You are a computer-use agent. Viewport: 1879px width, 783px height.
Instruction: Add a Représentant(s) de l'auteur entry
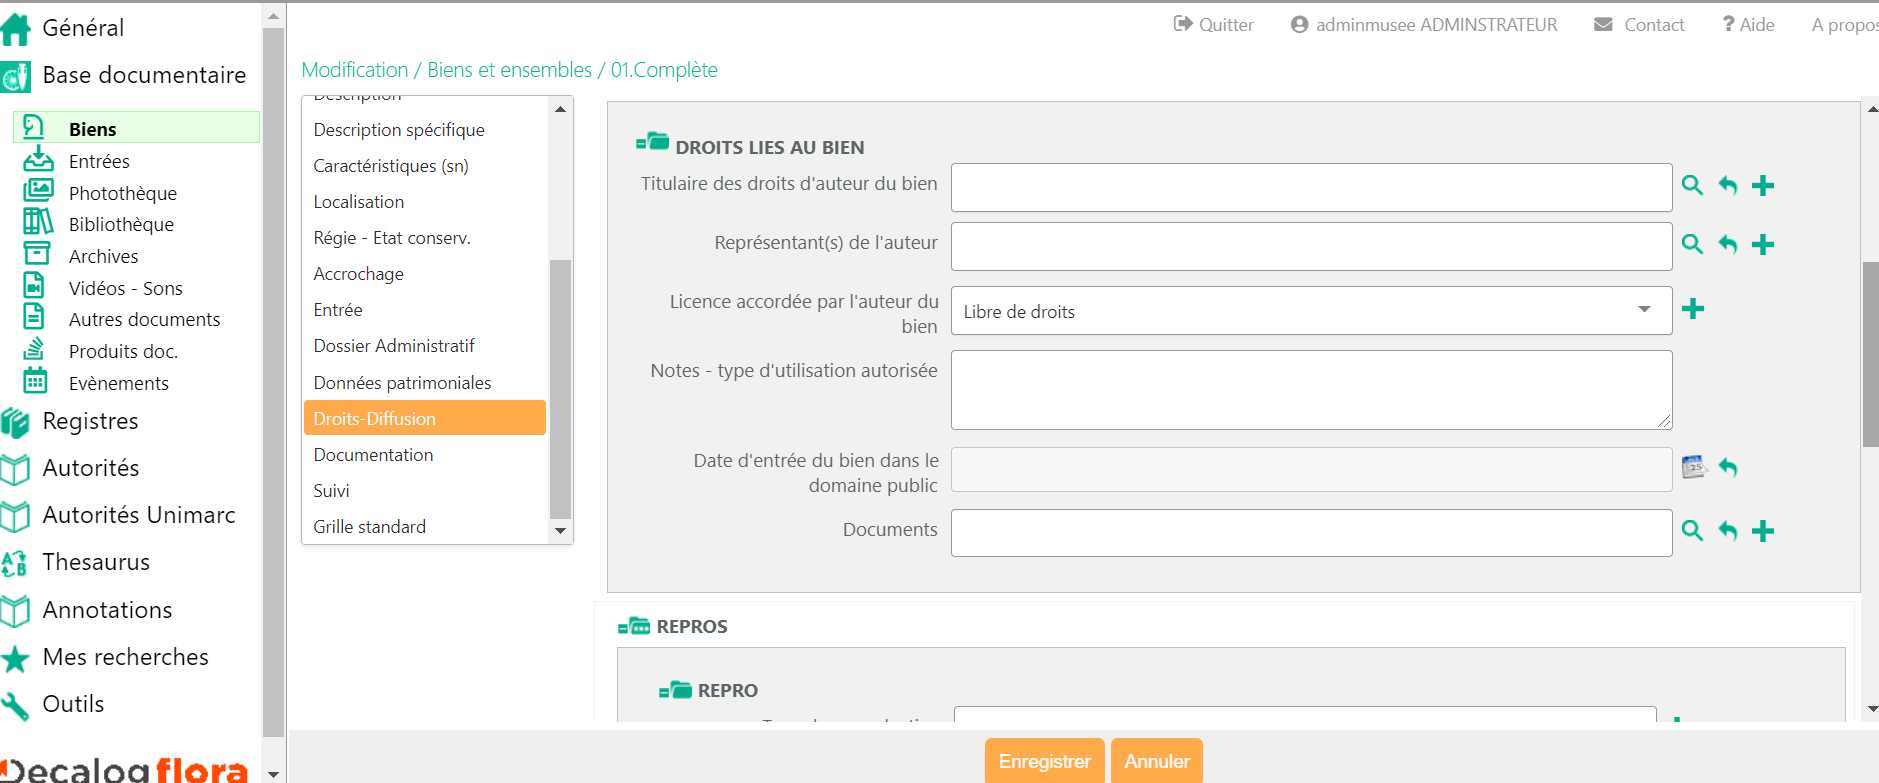click(1764, 244)
